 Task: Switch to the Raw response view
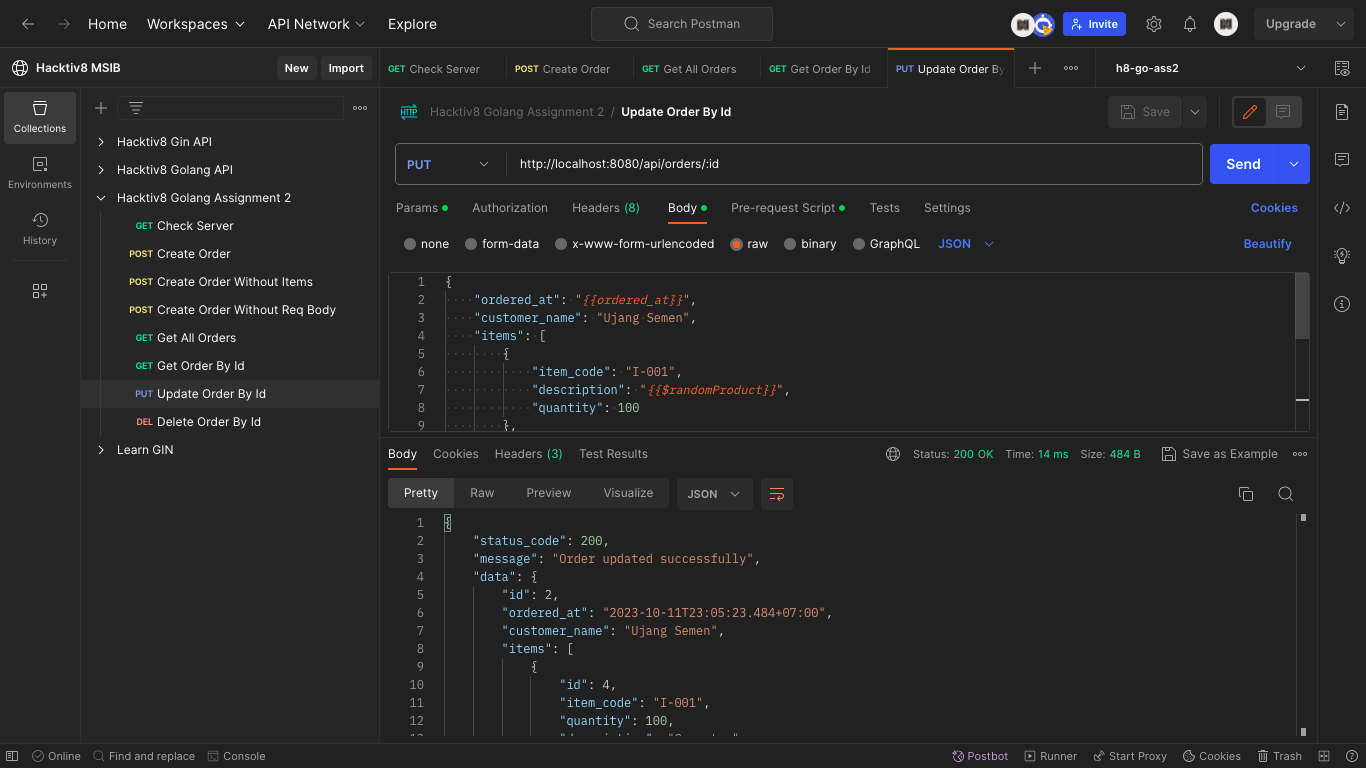(482, 493)
